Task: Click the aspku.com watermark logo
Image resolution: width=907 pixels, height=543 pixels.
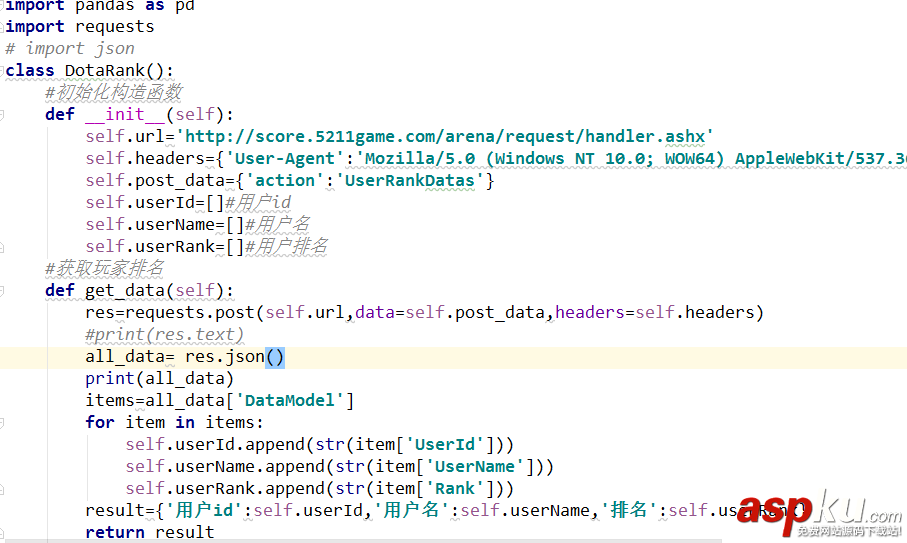Action: coord(819,513)
